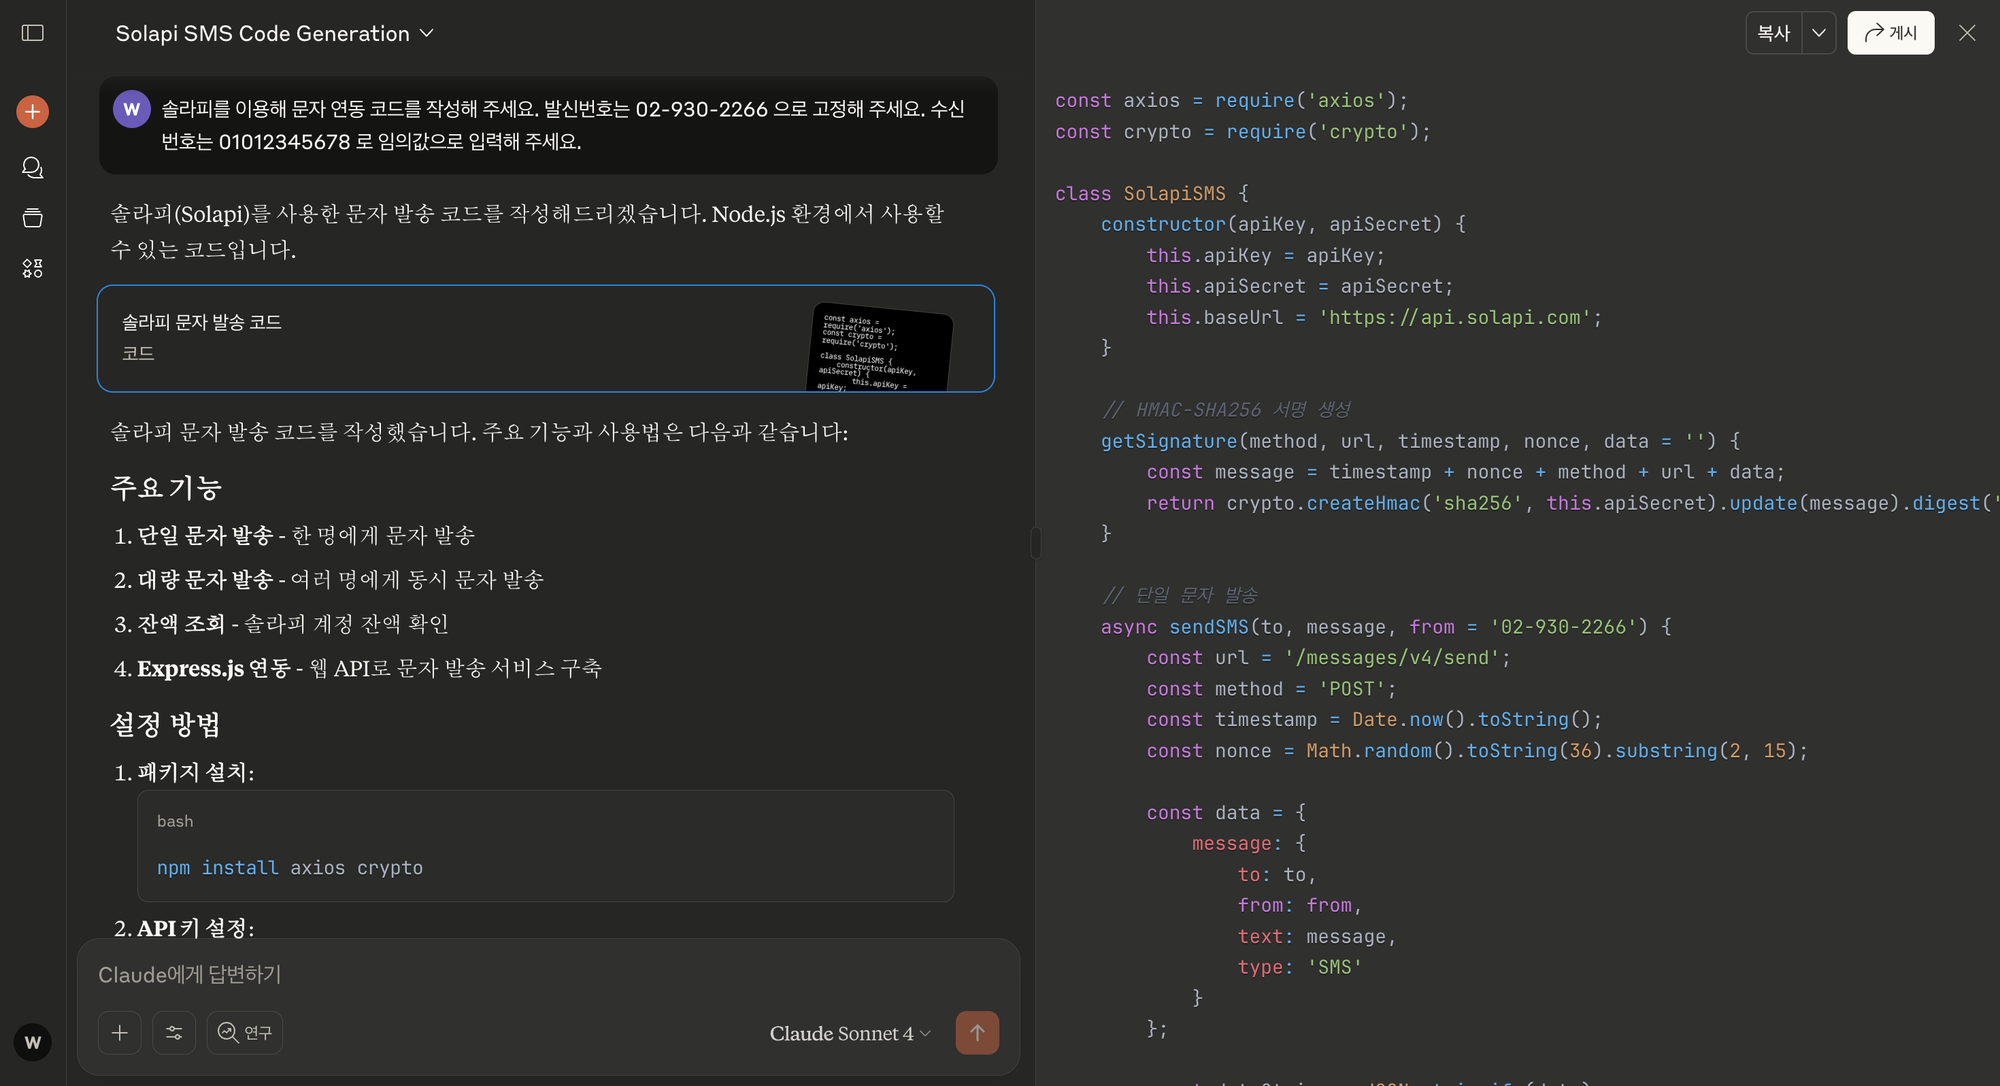
Task: Enable the 연구 research button
Action: pyautogui.click(x=245, y=1033)
